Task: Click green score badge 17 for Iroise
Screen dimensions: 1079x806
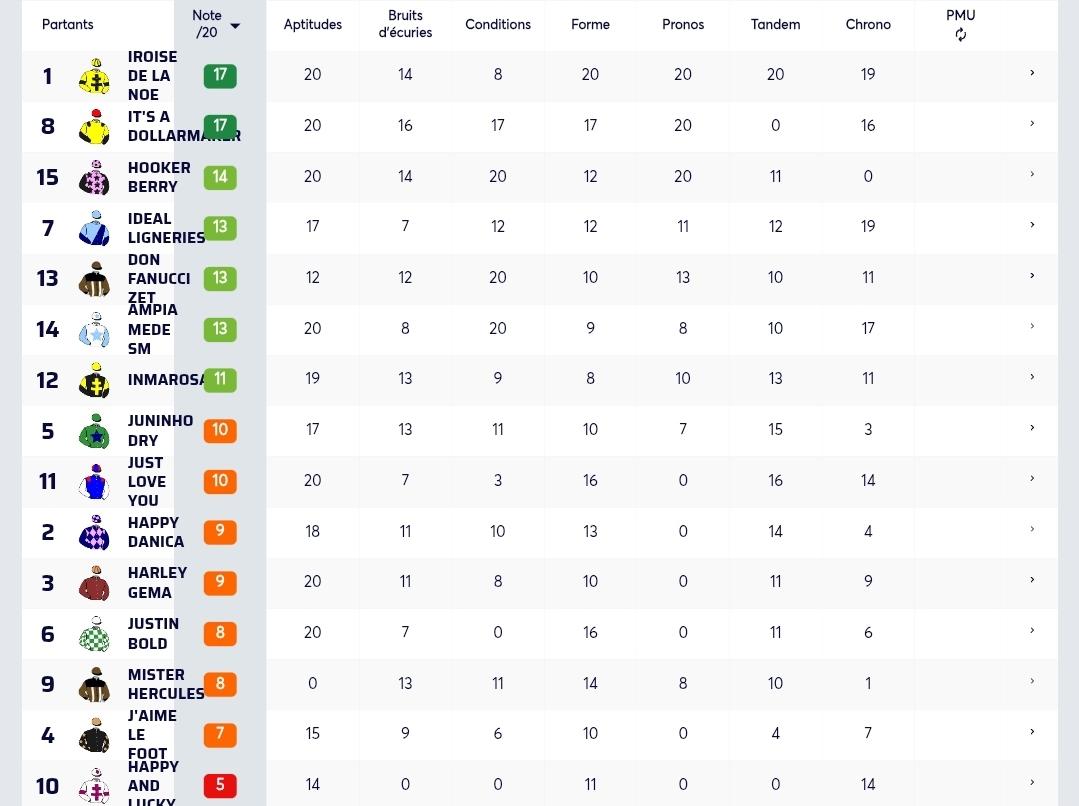Action: (x=220, y=75)
